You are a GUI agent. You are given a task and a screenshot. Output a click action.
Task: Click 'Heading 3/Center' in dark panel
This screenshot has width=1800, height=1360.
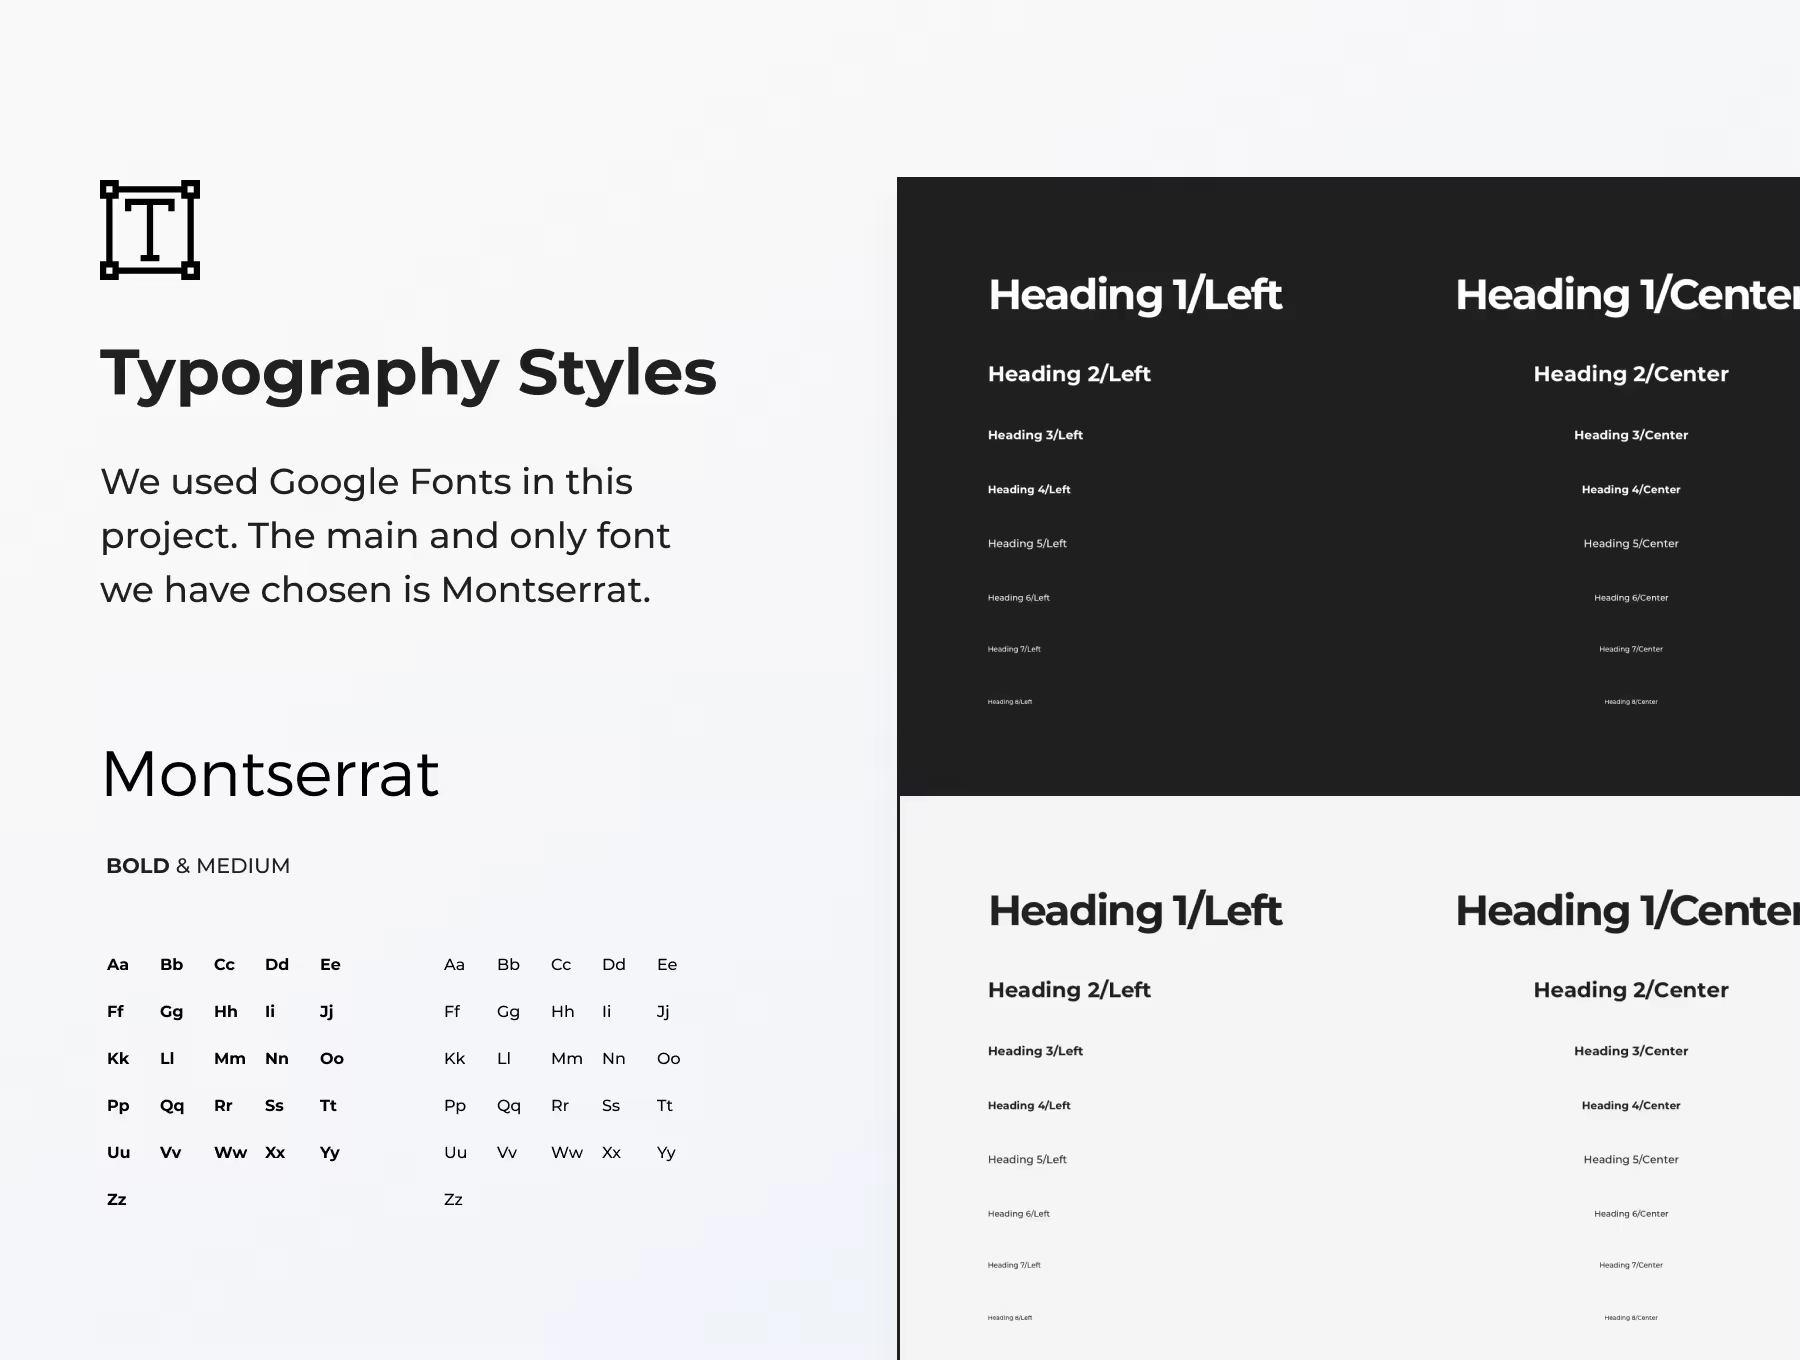click(x=1631, y=435)
